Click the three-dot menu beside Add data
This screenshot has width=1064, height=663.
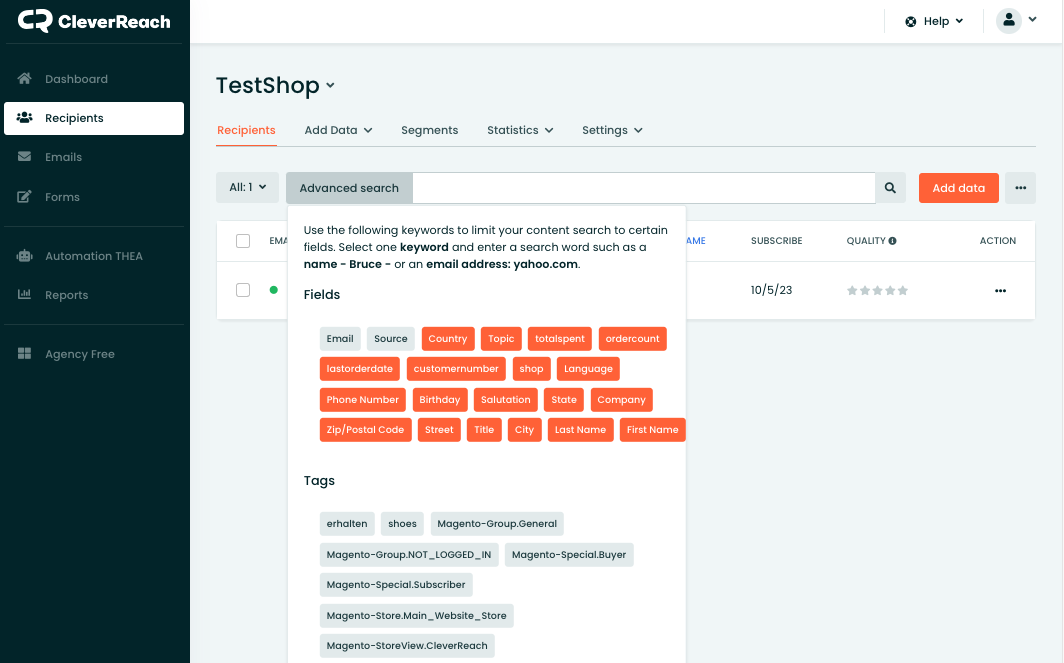coord(1020,188)
